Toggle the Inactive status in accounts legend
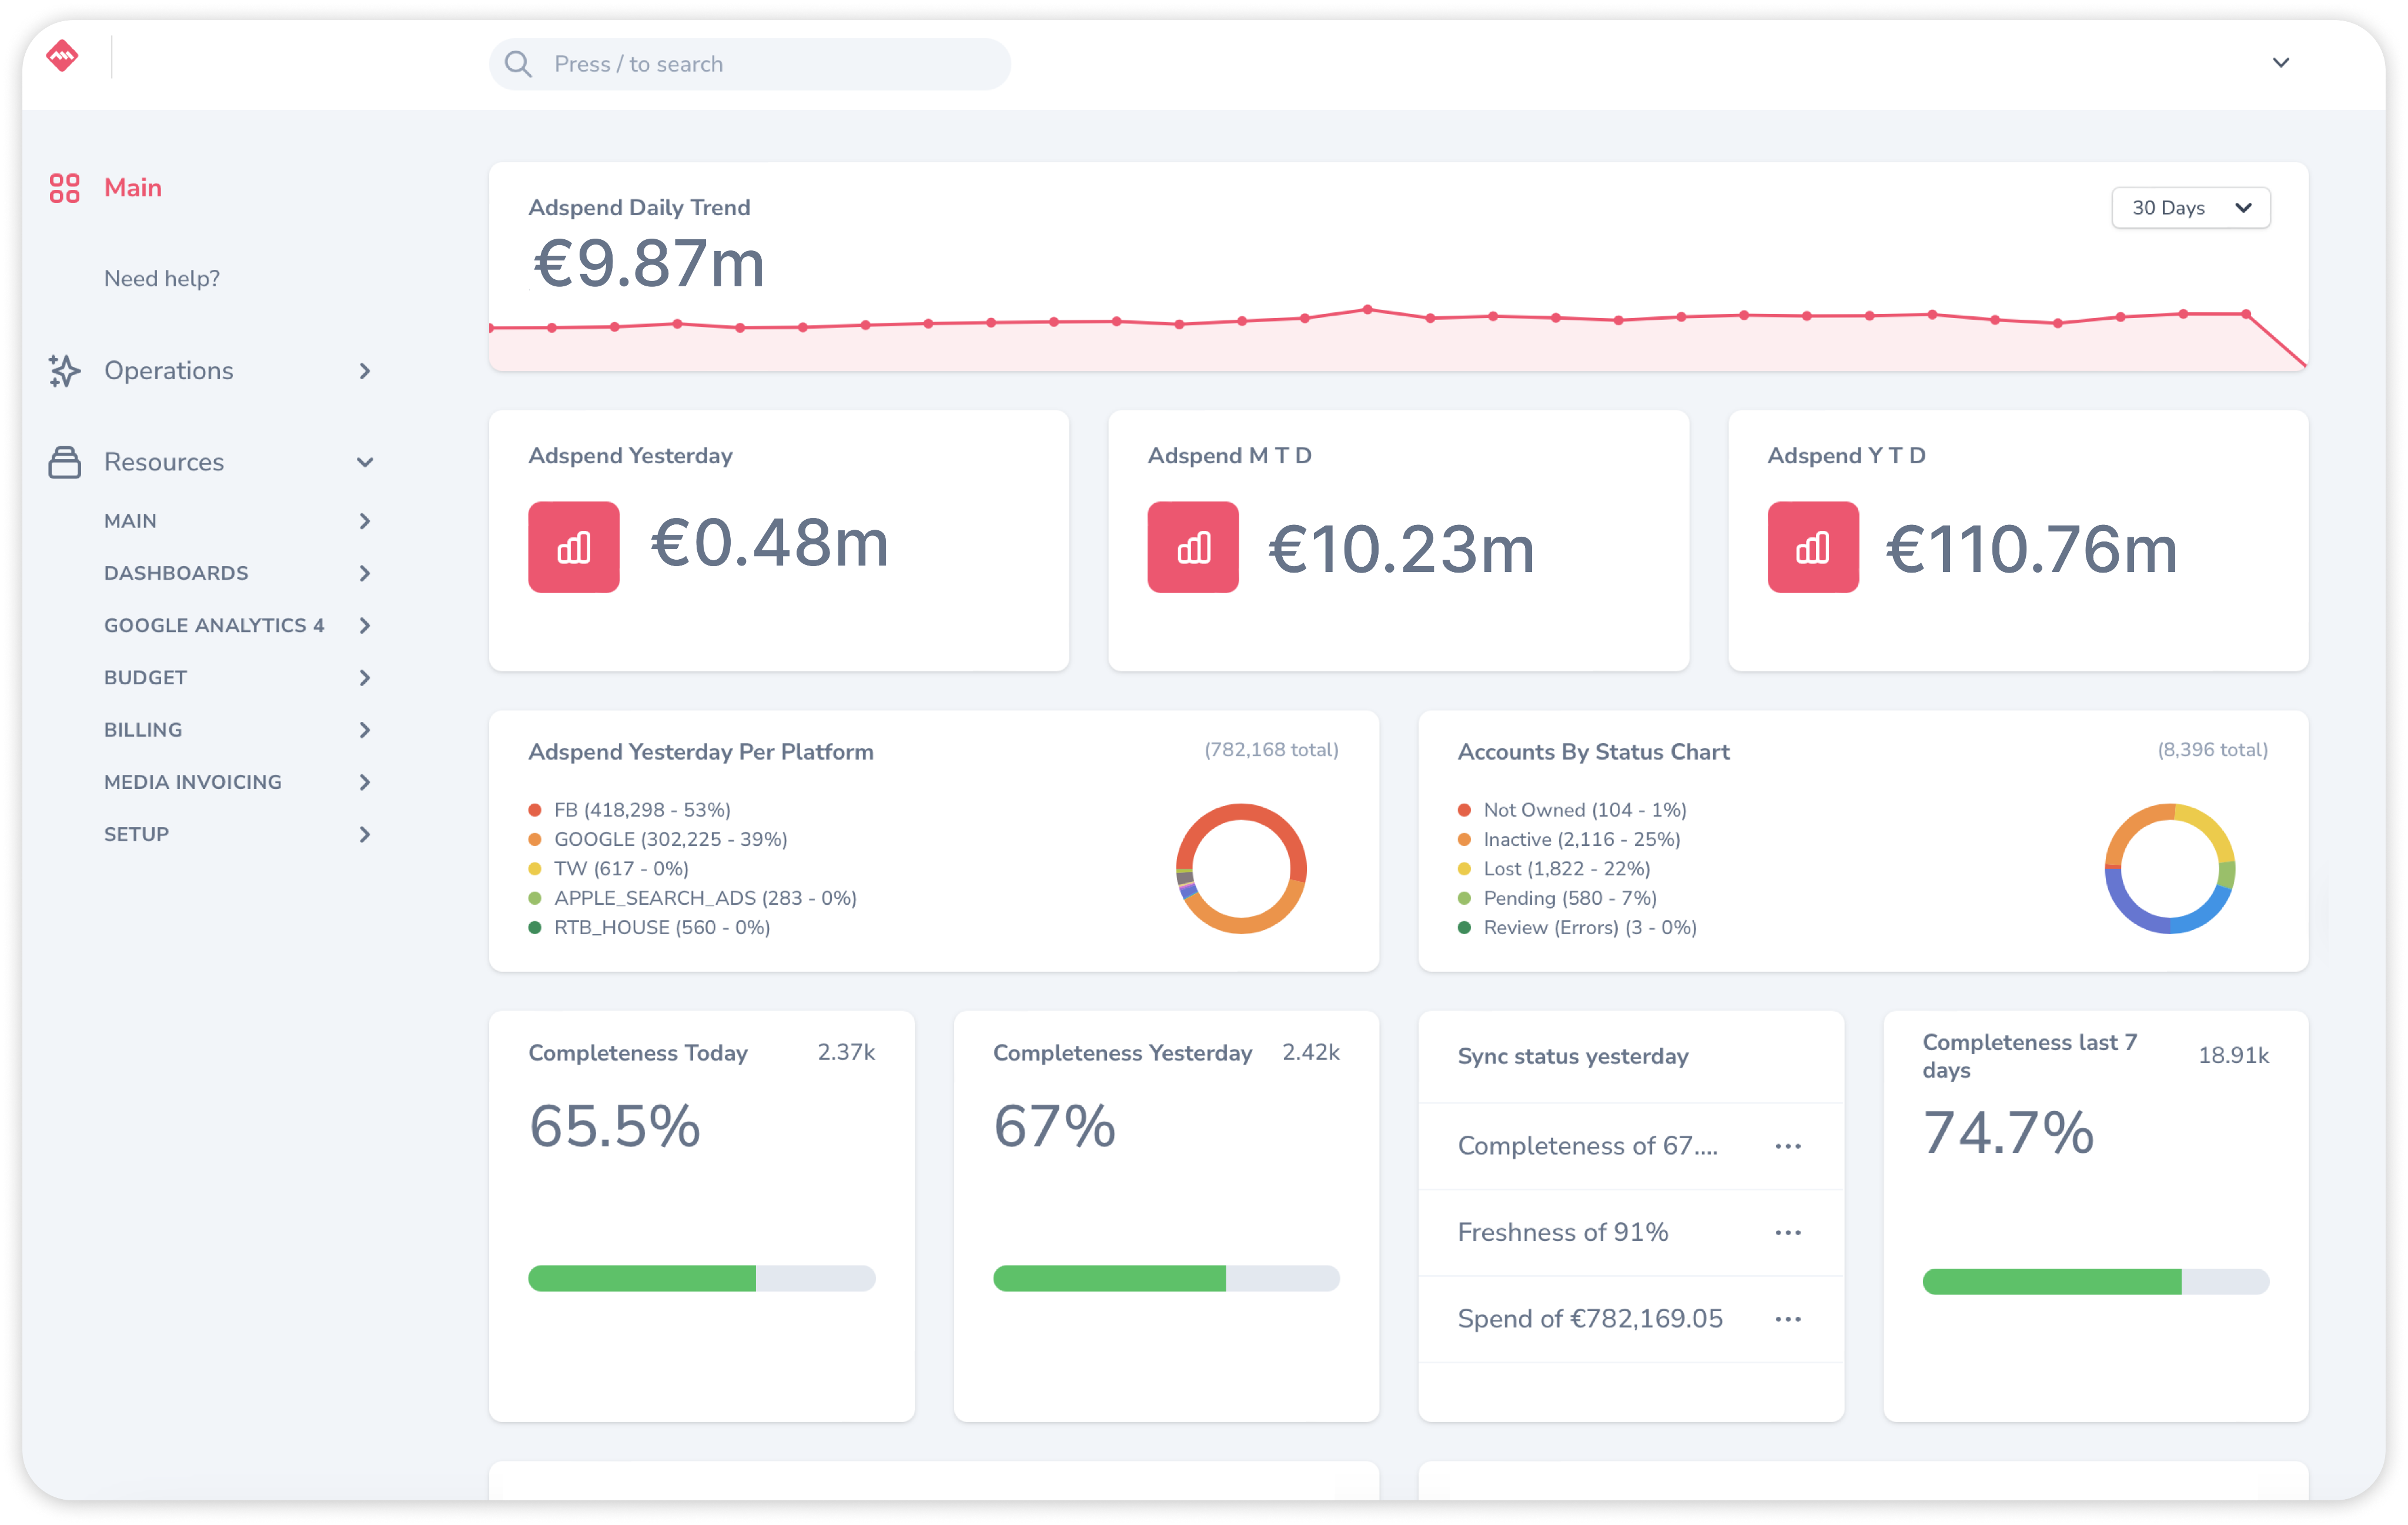The width and height of the screenshot is (2408, 1525). tap(1583, 839)
